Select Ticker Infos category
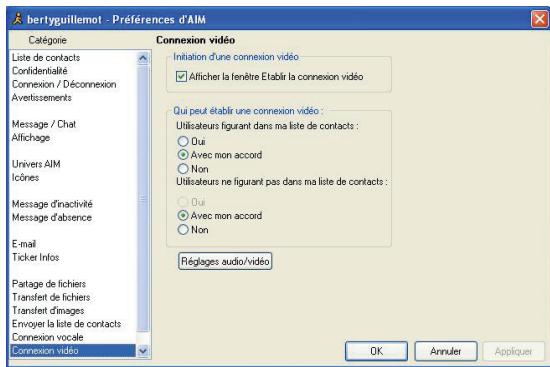550x367 pixels. tap(35, 257)
